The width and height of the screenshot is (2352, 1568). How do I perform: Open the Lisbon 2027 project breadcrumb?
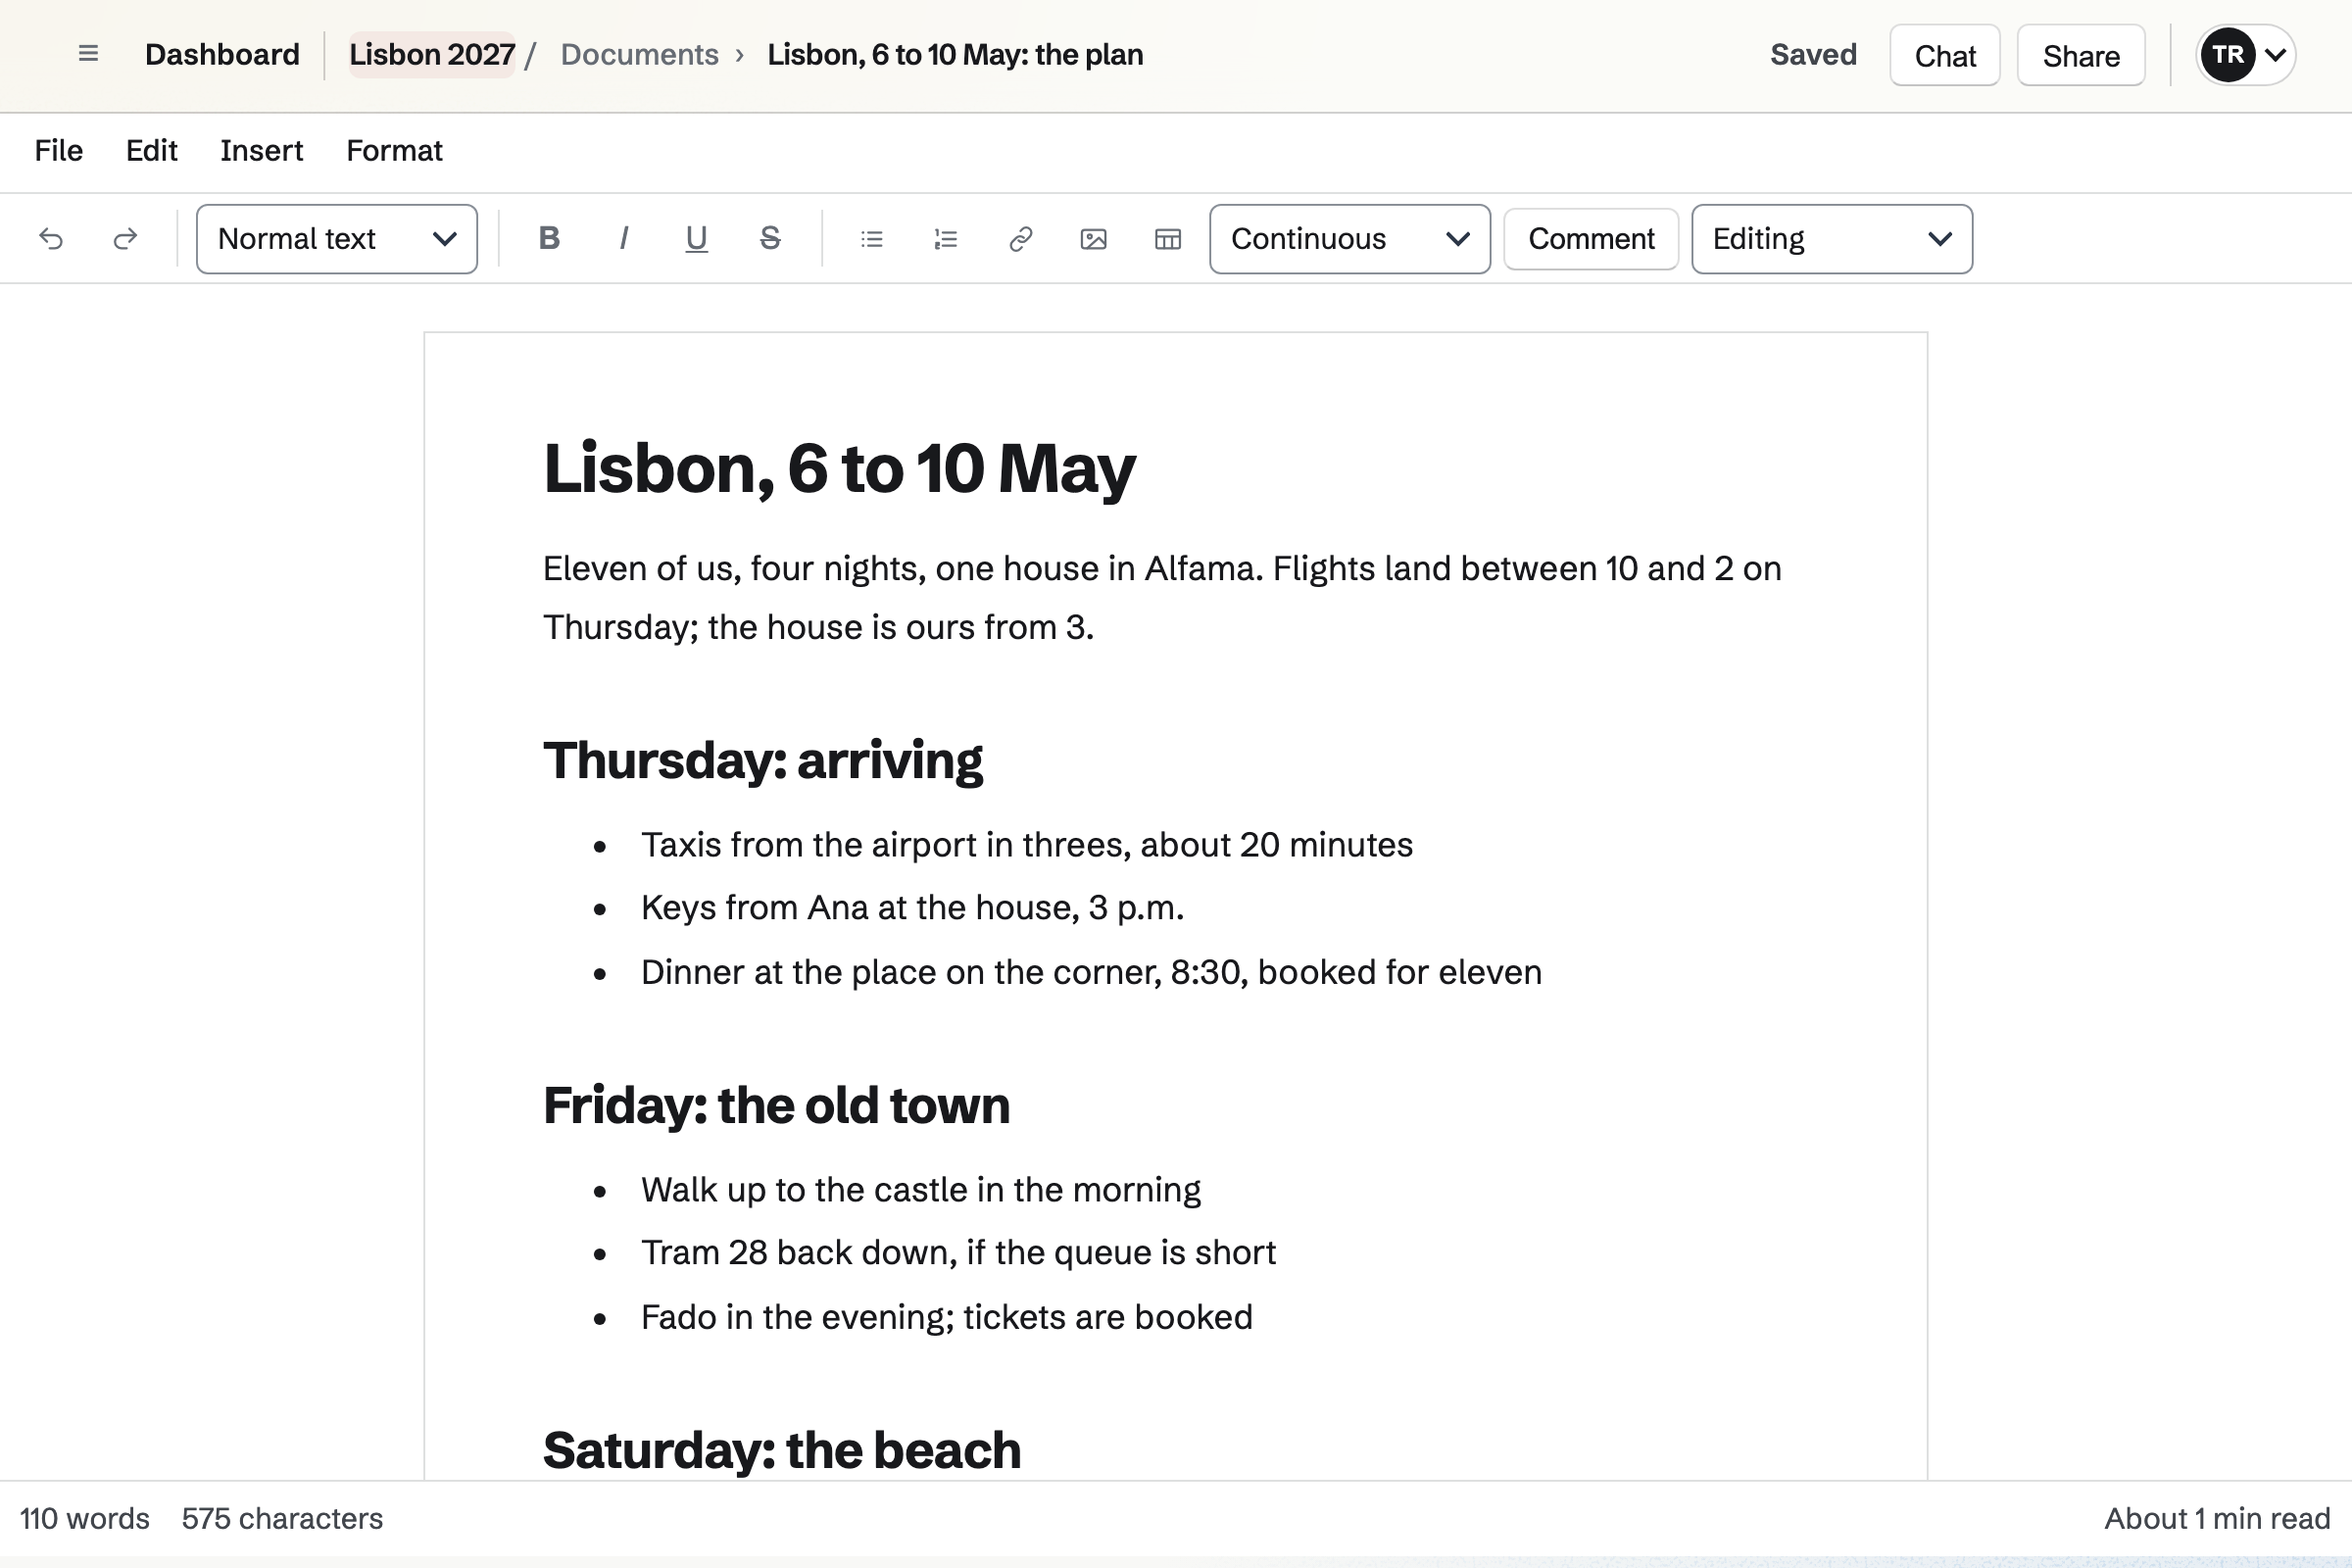tap(432, 54)
